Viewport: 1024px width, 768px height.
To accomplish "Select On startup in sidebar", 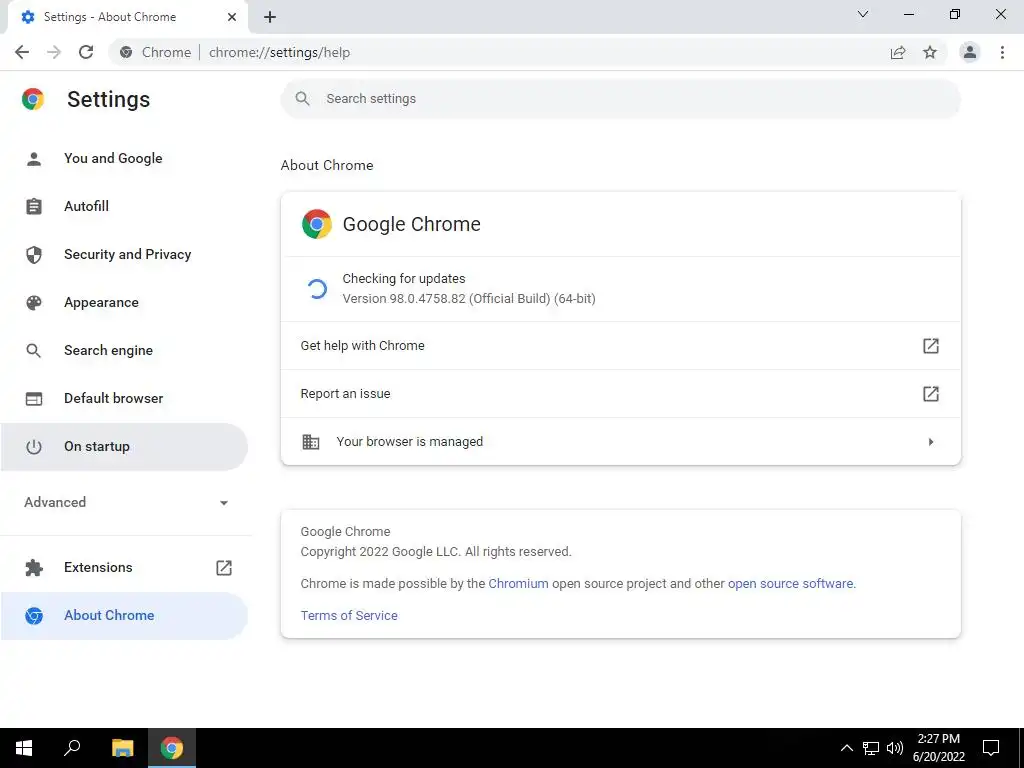I will (125, 447).
